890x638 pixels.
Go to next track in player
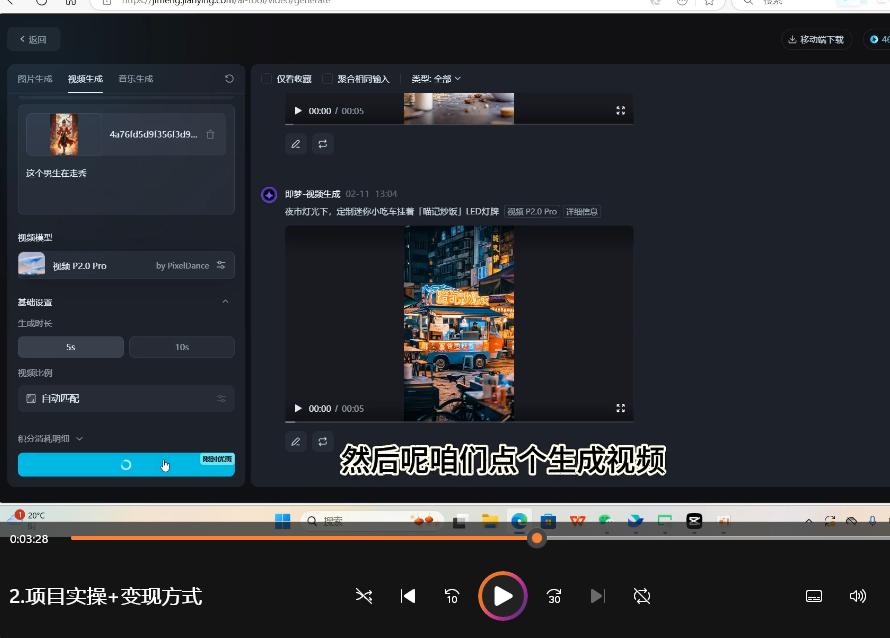point(598,596)
